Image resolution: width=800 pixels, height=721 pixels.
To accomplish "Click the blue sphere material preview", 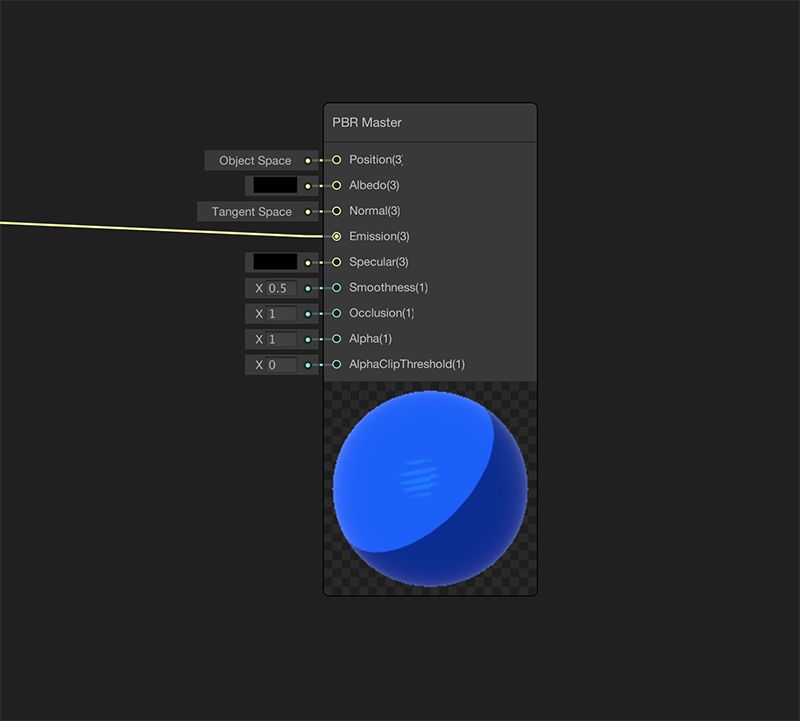I will [430, 488].
